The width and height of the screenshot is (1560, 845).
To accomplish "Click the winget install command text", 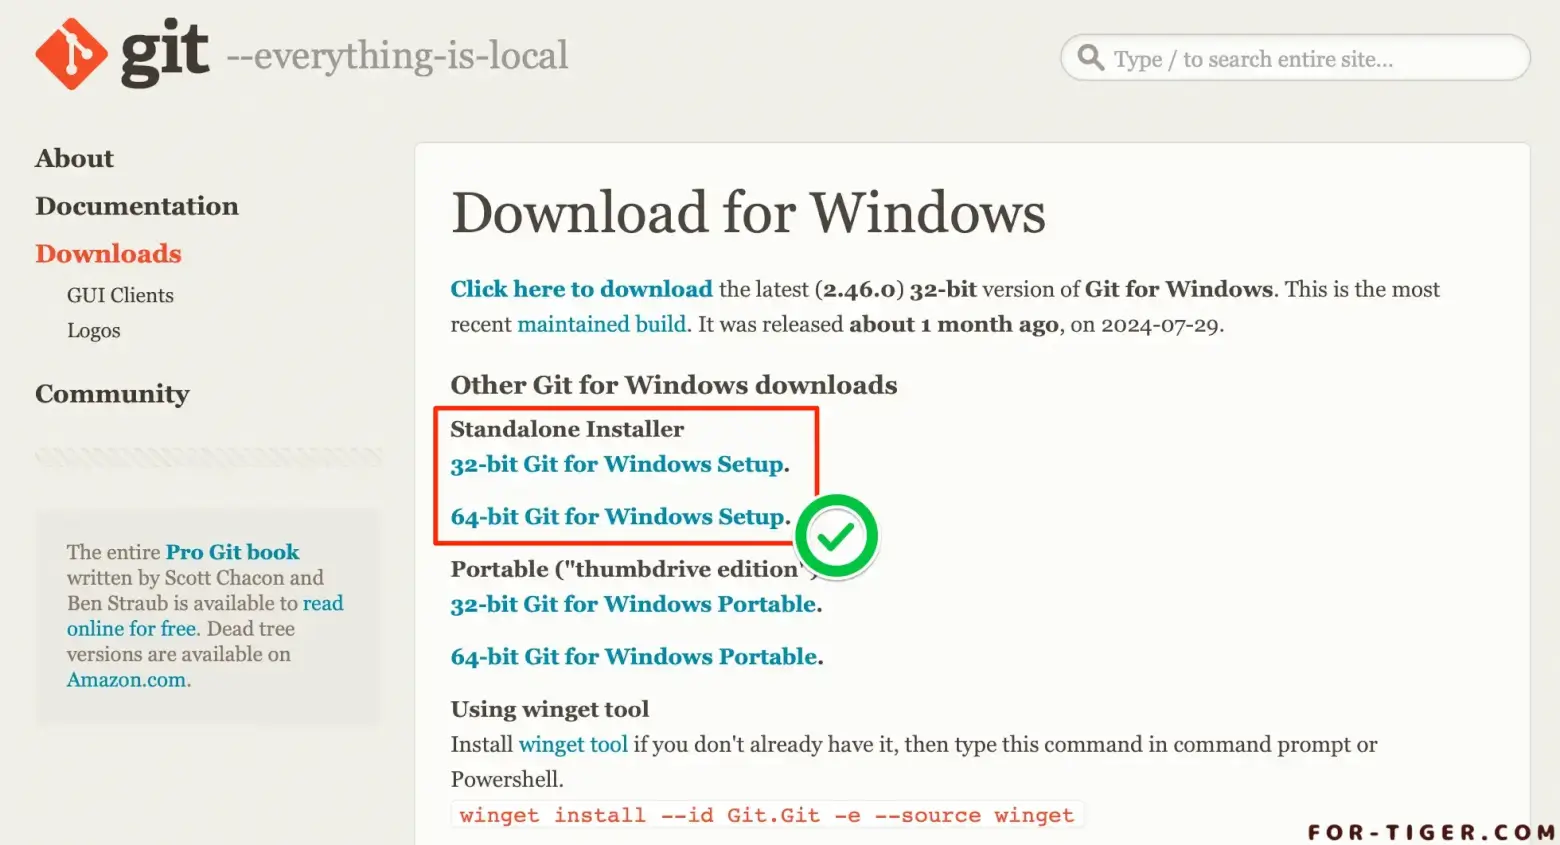I will pyautogui.click(x=766, y=815).
